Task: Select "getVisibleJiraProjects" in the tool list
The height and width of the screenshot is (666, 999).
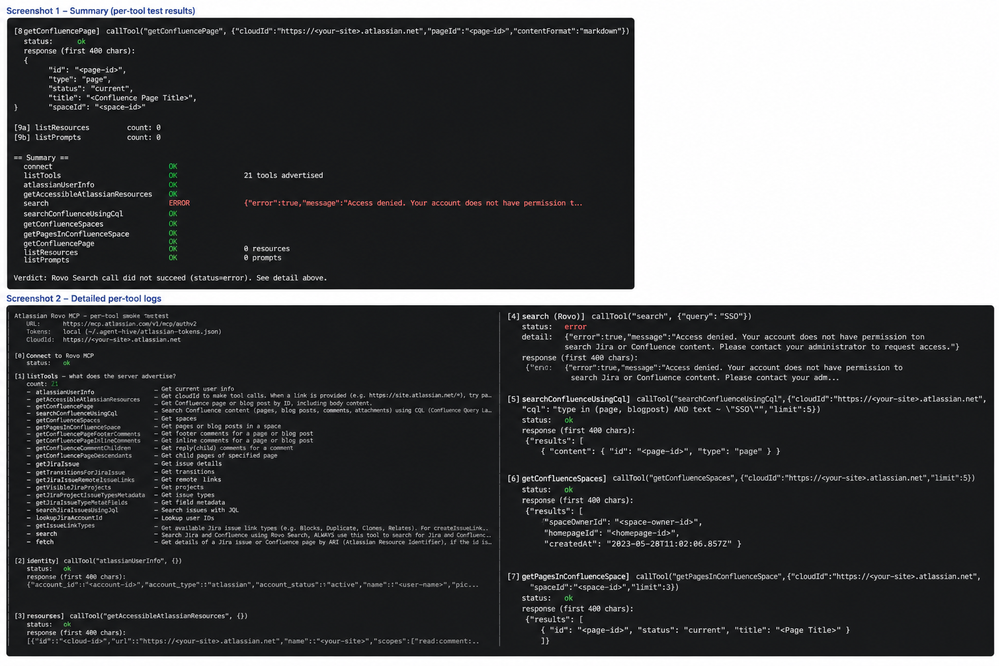Action: 73,488
